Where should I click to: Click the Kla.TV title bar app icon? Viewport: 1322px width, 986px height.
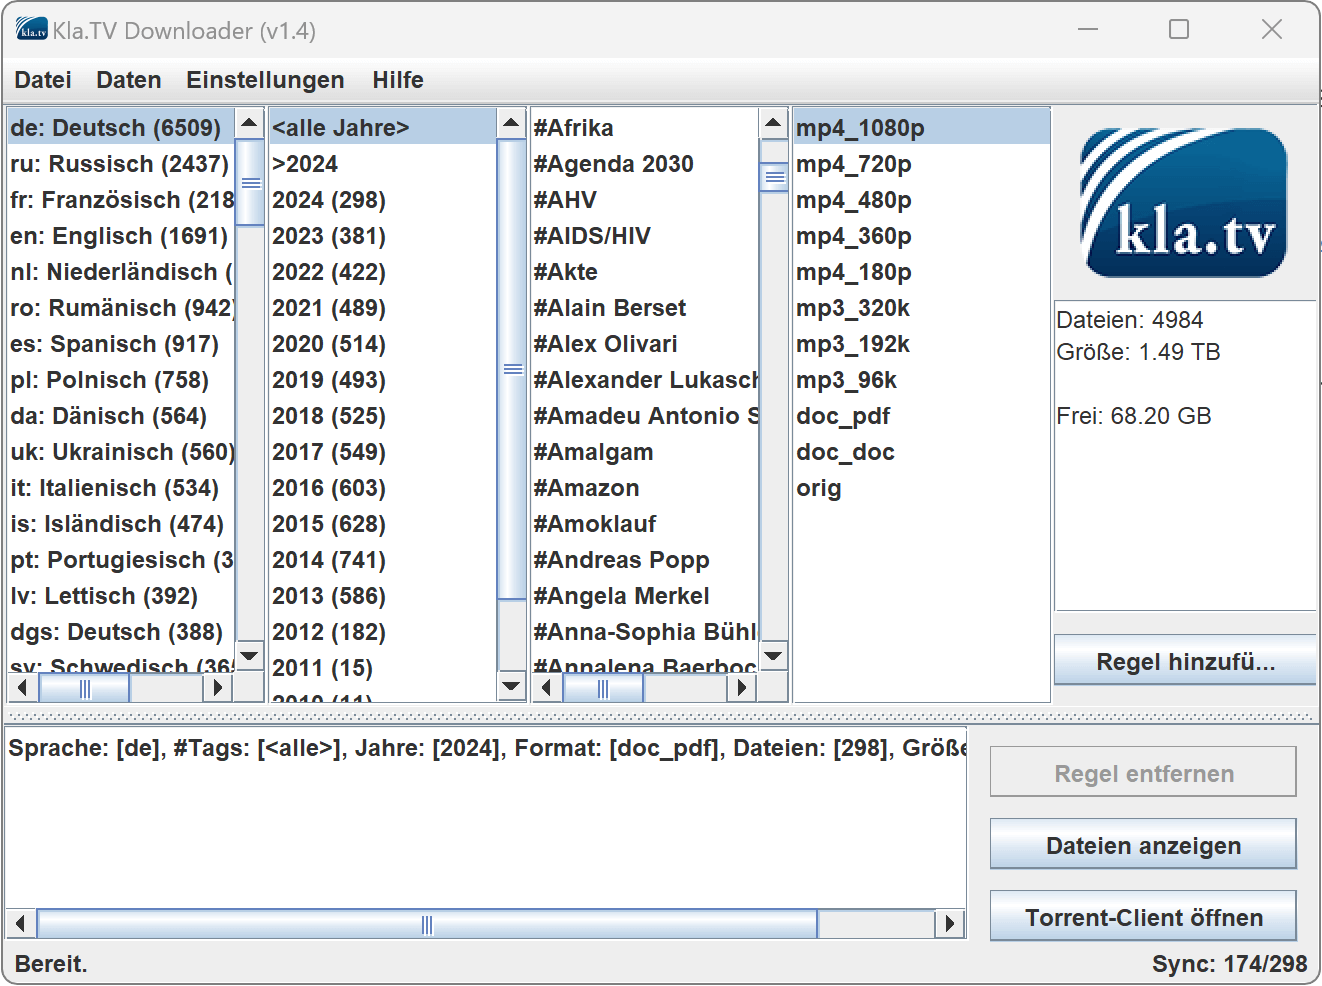[31, 30]
